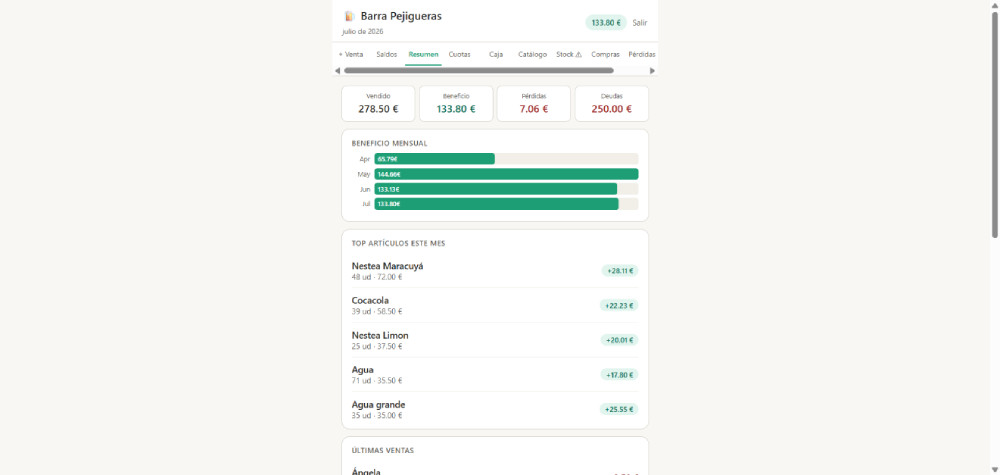Open the Stock tab with warning icon
The width and height of the screenshot is (1000, 475).
click(569, 55)
